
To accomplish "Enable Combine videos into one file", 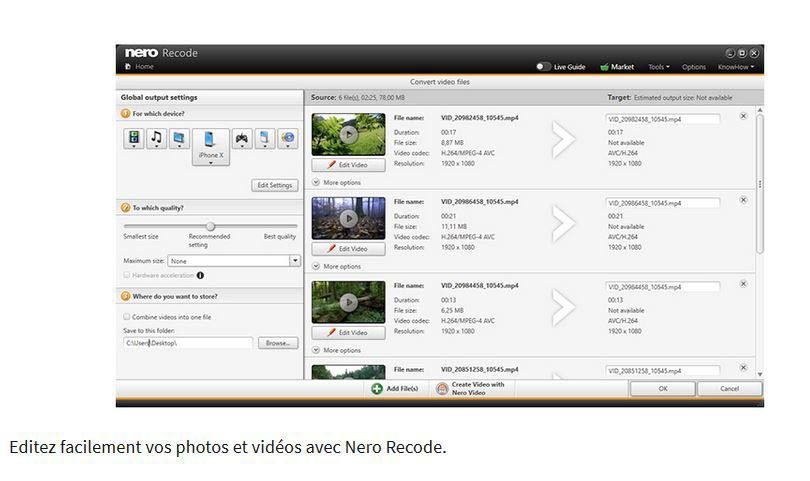I will point(127,317).
